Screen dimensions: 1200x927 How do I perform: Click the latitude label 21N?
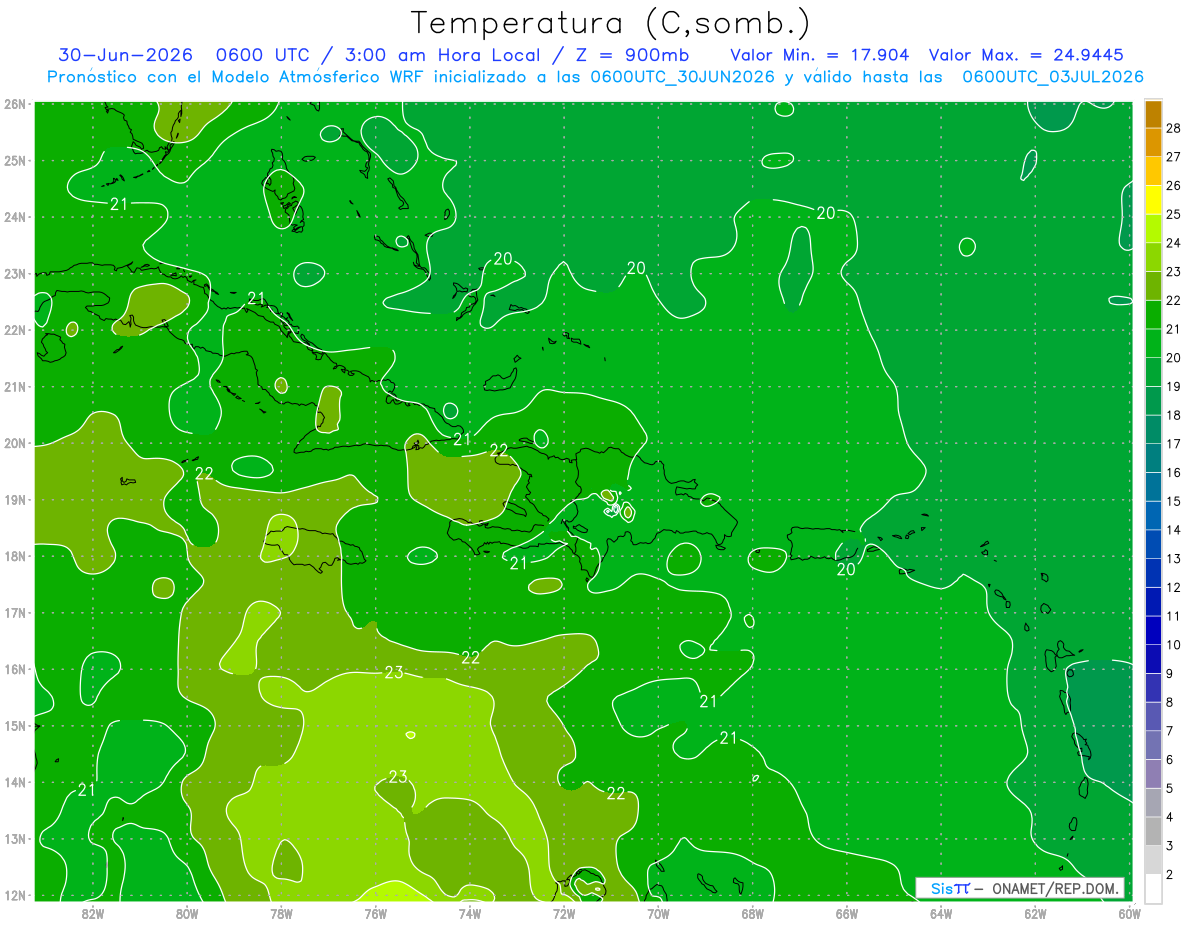(14, 386)
